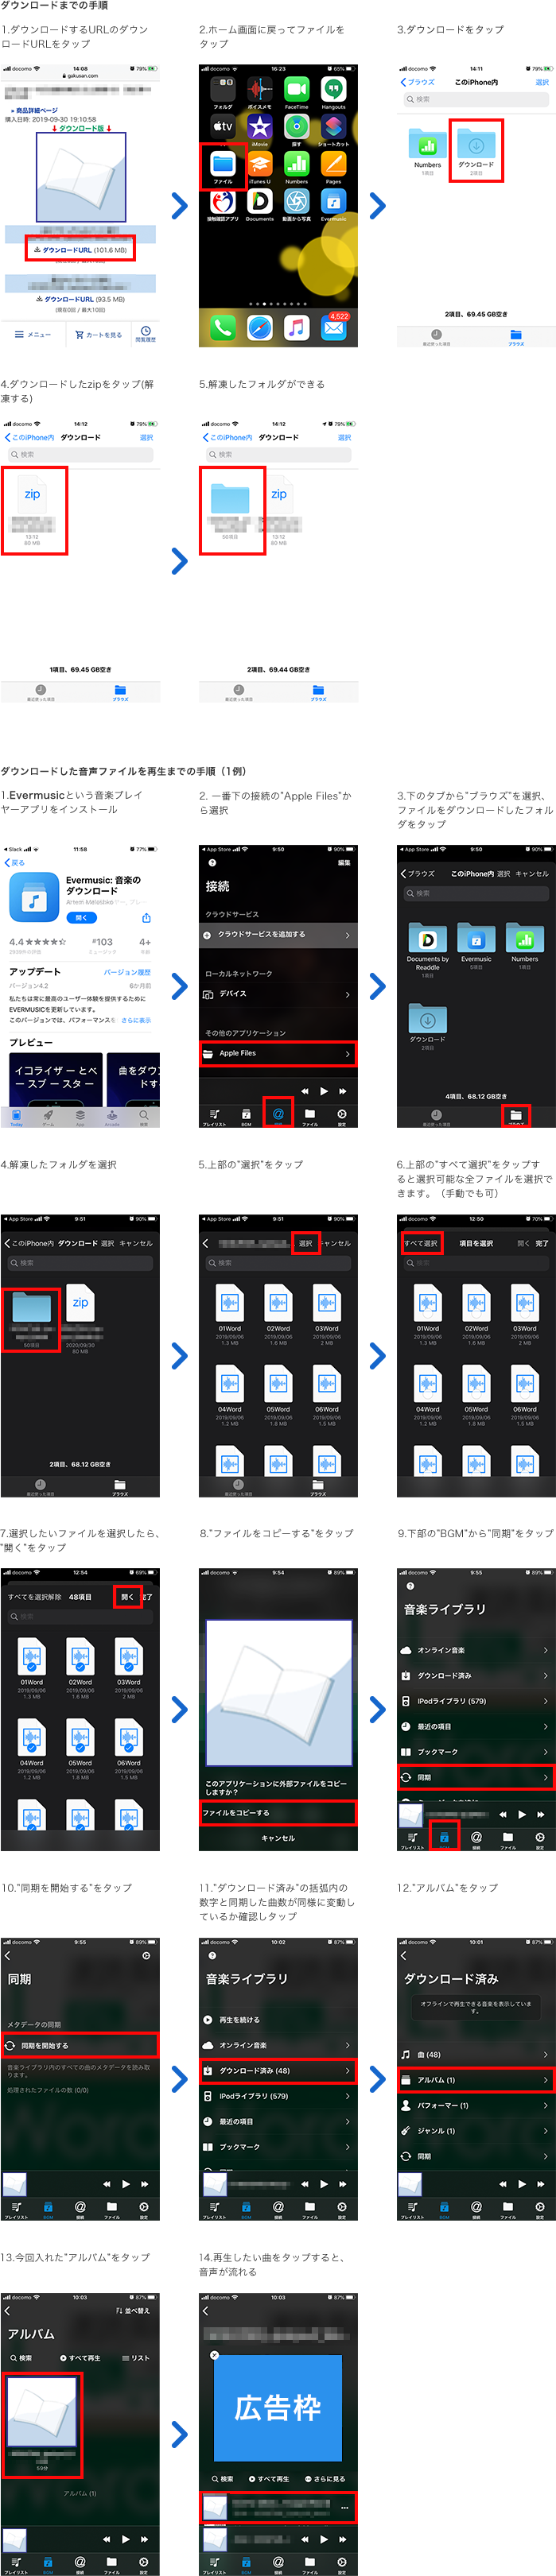Tap 編集 at the top of the 接続 screen
Viewport: 556px width, 2576px height.
pos(344,862)
